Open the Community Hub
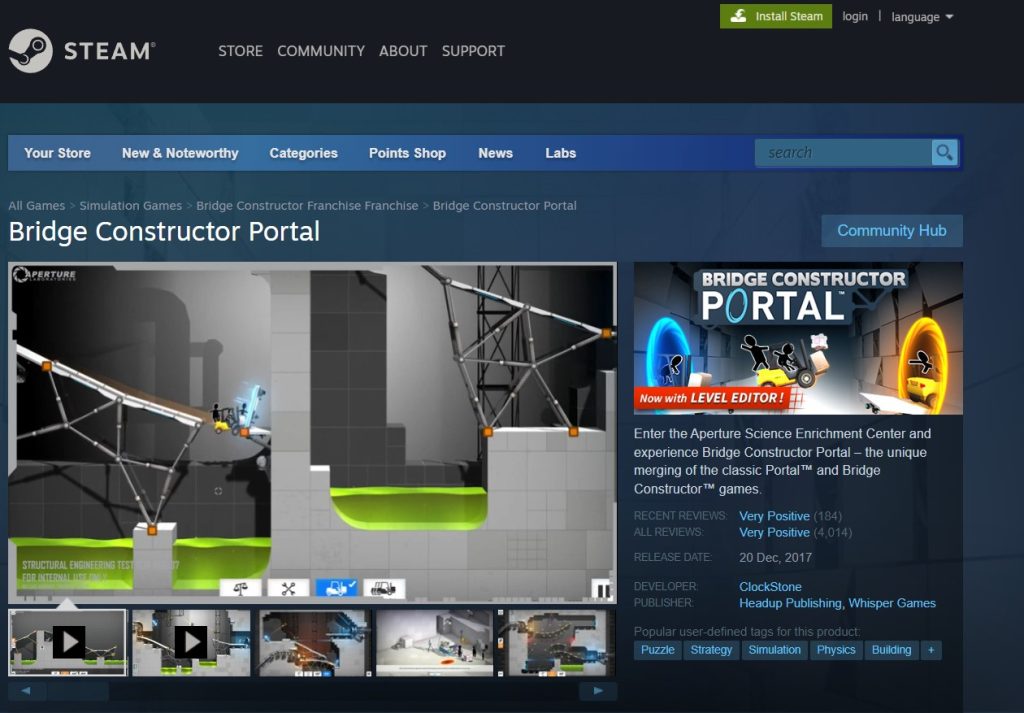1024x713 pixels. point(892,230)
